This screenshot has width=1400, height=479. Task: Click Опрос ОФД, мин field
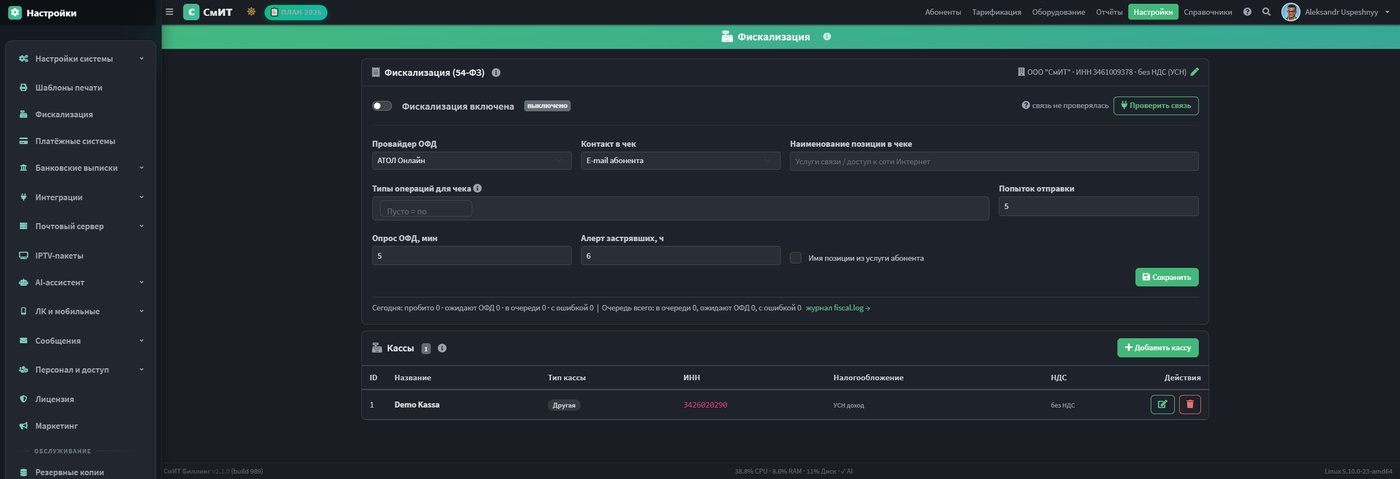click(x=472, y=256)
